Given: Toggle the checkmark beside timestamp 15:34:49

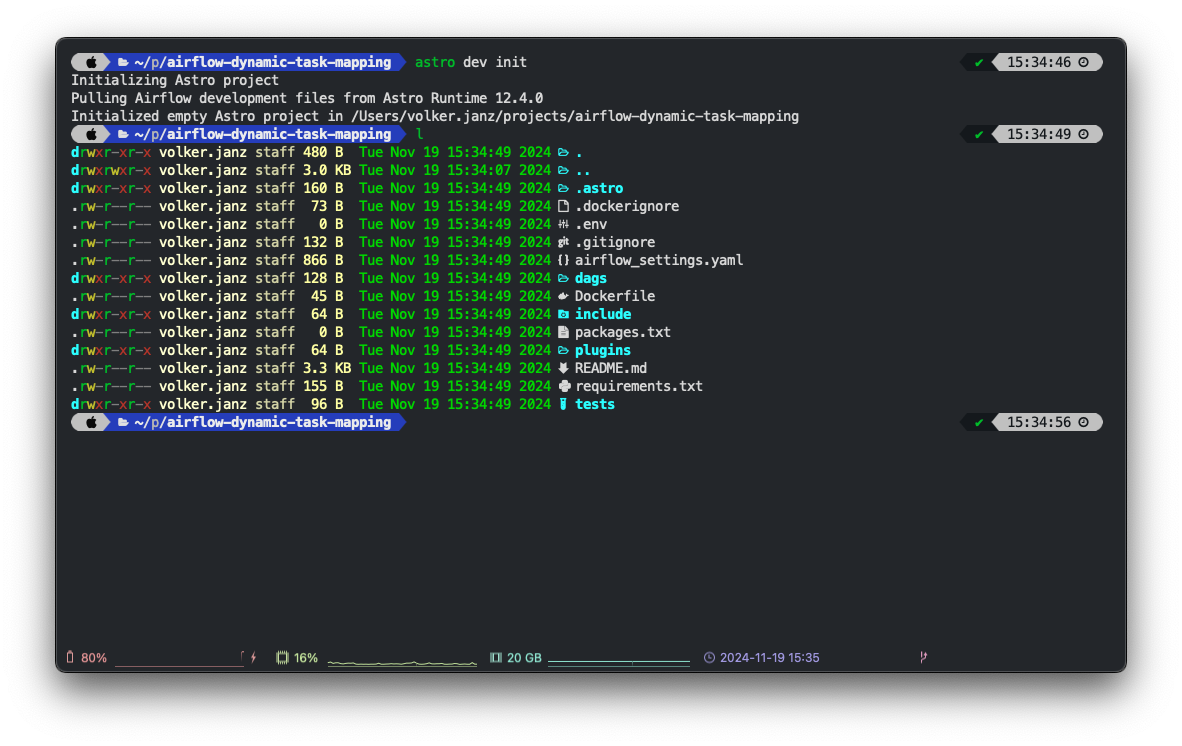Looking at the screenshot, I should 978,133.
